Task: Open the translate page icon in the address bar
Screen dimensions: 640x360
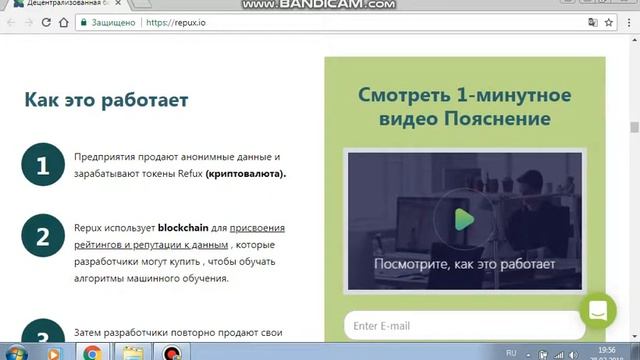Action: pos(593,22)
